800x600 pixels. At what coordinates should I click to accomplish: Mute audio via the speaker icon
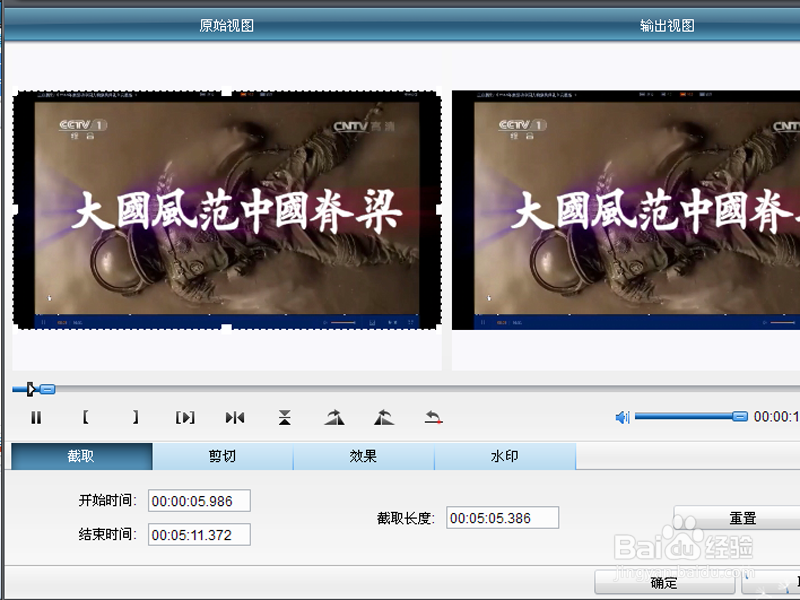[622, 417]
